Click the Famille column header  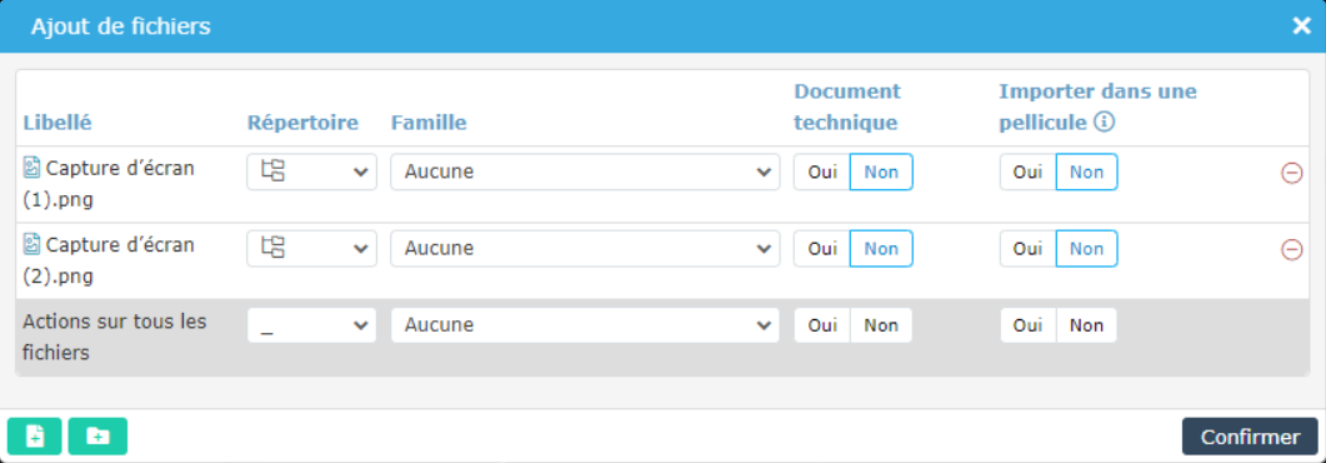click(428, 123)
